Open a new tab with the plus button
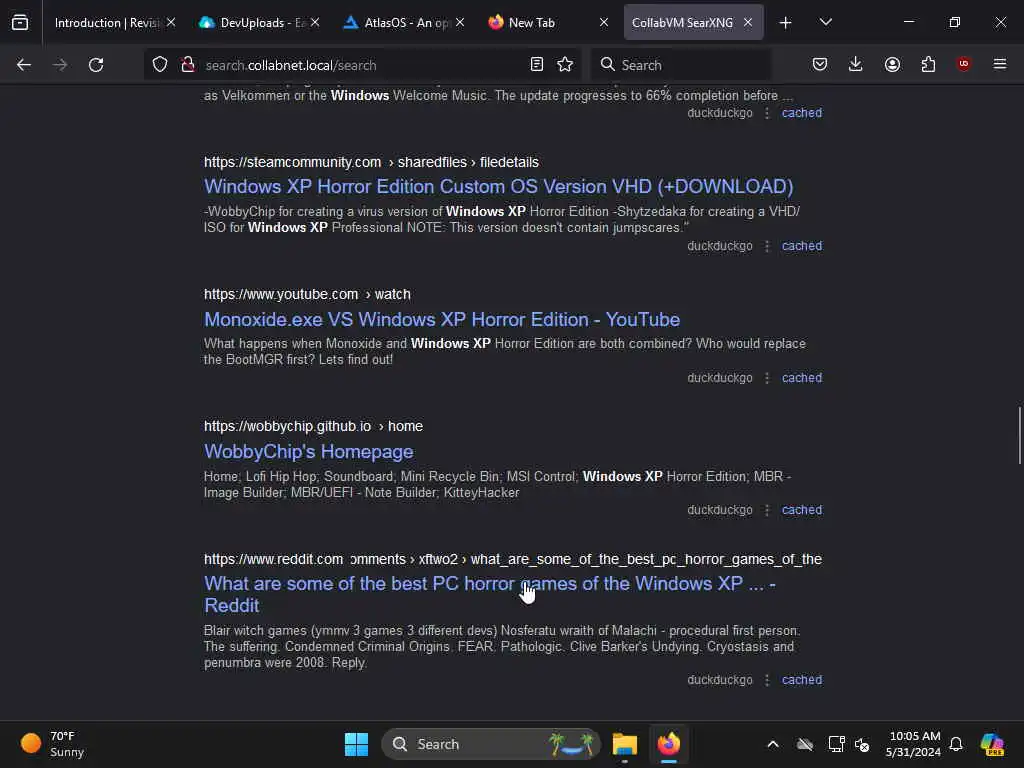1024x768 pixels. pos(786,23)
